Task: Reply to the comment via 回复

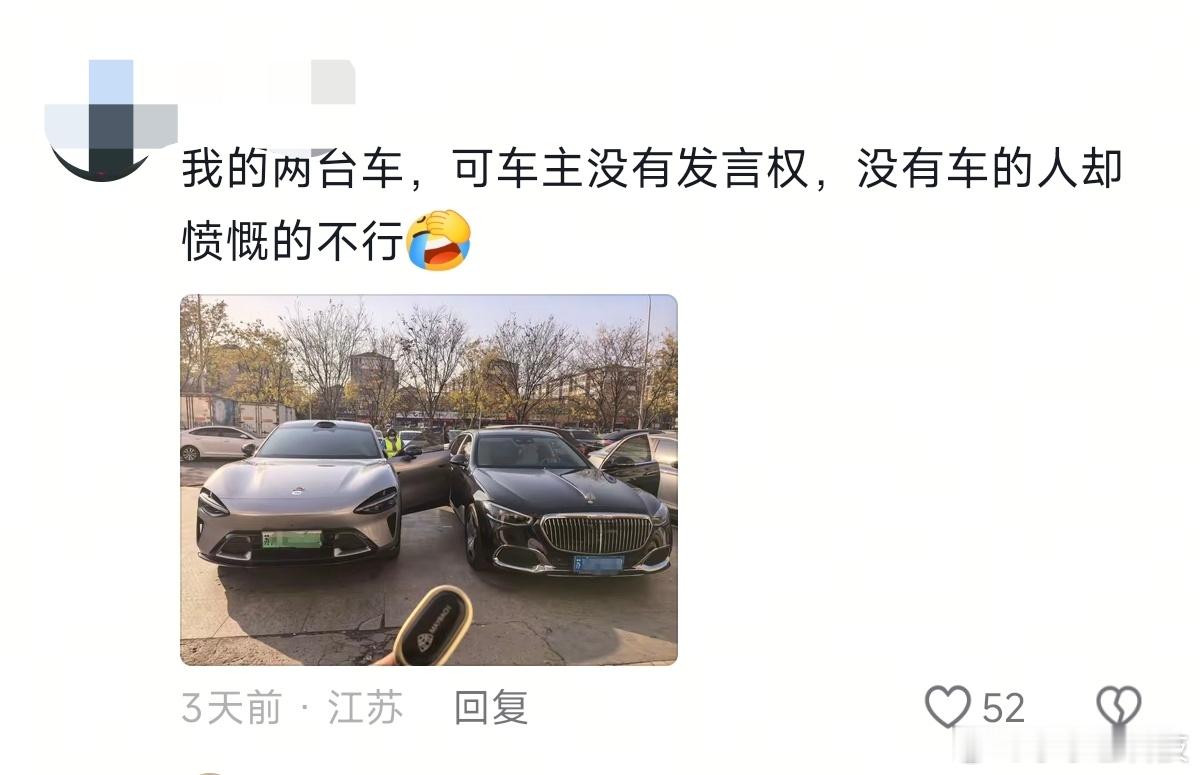Action: click(490, 707)
